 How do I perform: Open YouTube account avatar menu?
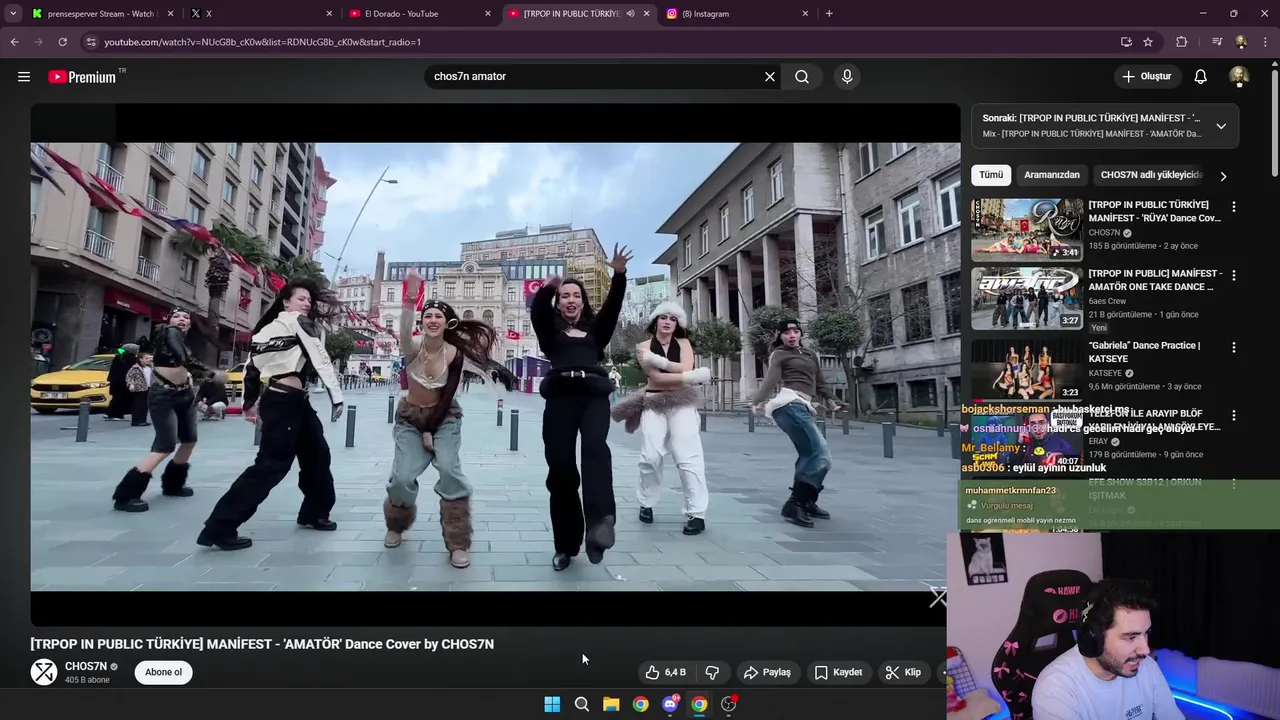pyautogui.click(x=1239, y=76)
